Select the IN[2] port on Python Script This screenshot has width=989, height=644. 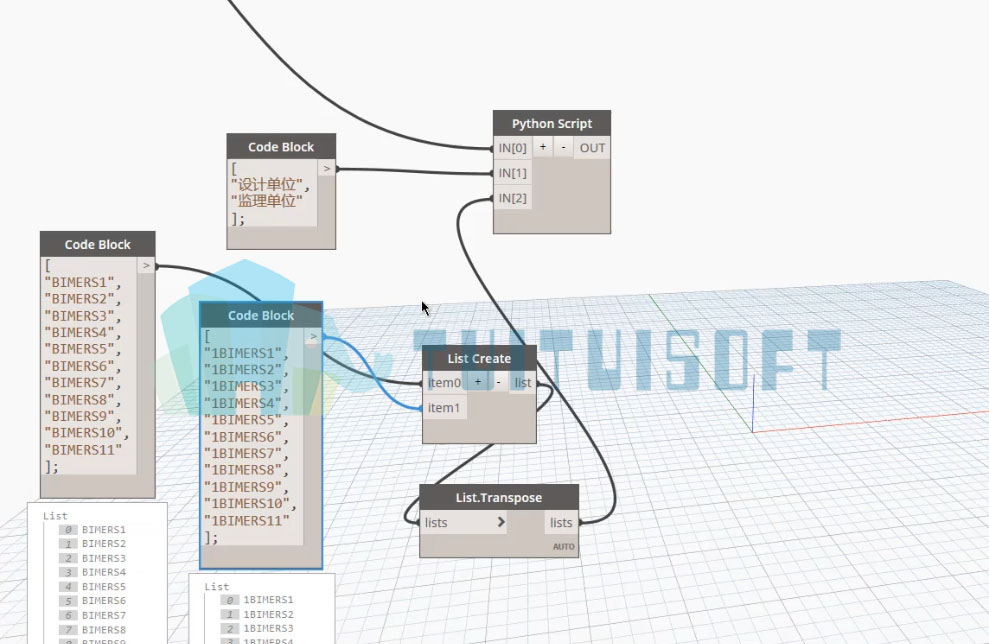click(x=512, y=198)
